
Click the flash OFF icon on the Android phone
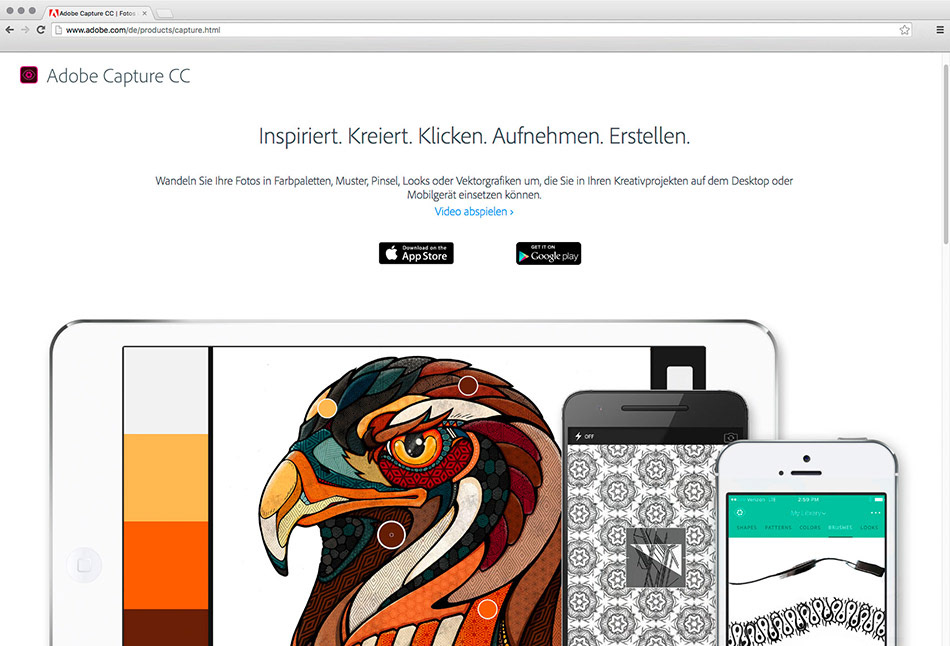pos(584,436)
